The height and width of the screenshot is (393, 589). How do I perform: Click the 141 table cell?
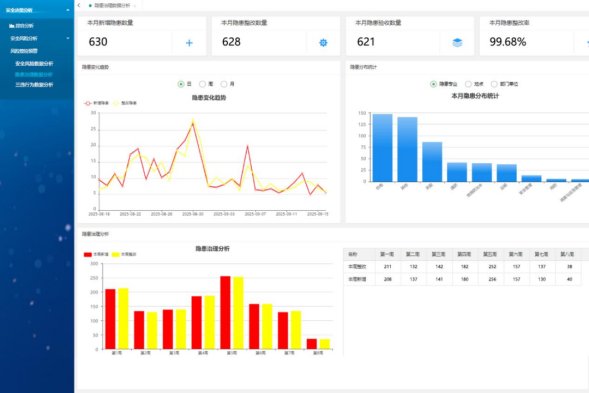[439, 280]
